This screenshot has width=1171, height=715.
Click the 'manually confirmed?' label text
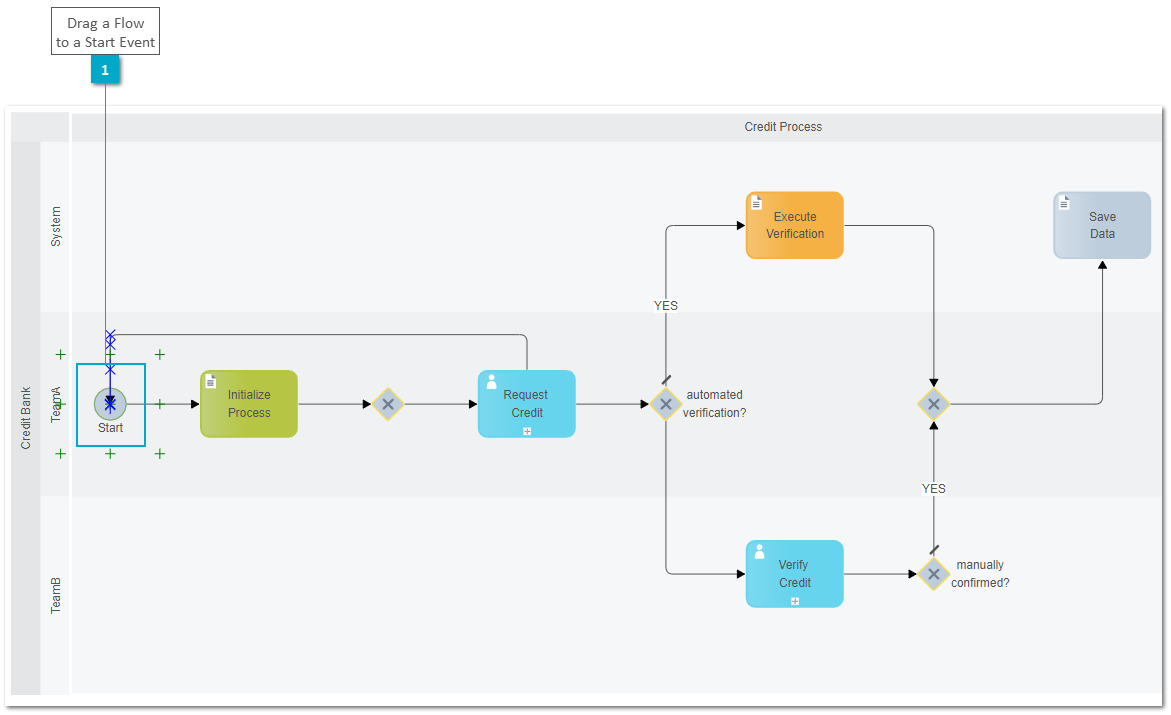(x=980, y=574)
